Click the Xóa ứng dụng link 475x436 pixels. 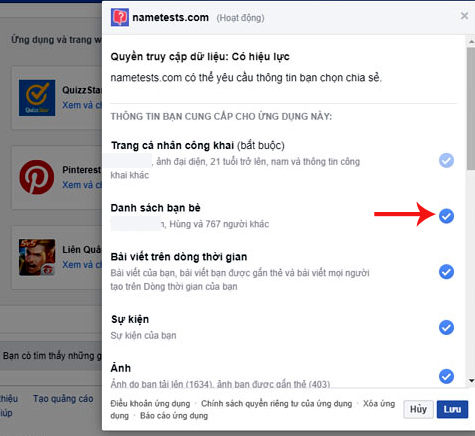pyautogui.click(x=379, y=404)
